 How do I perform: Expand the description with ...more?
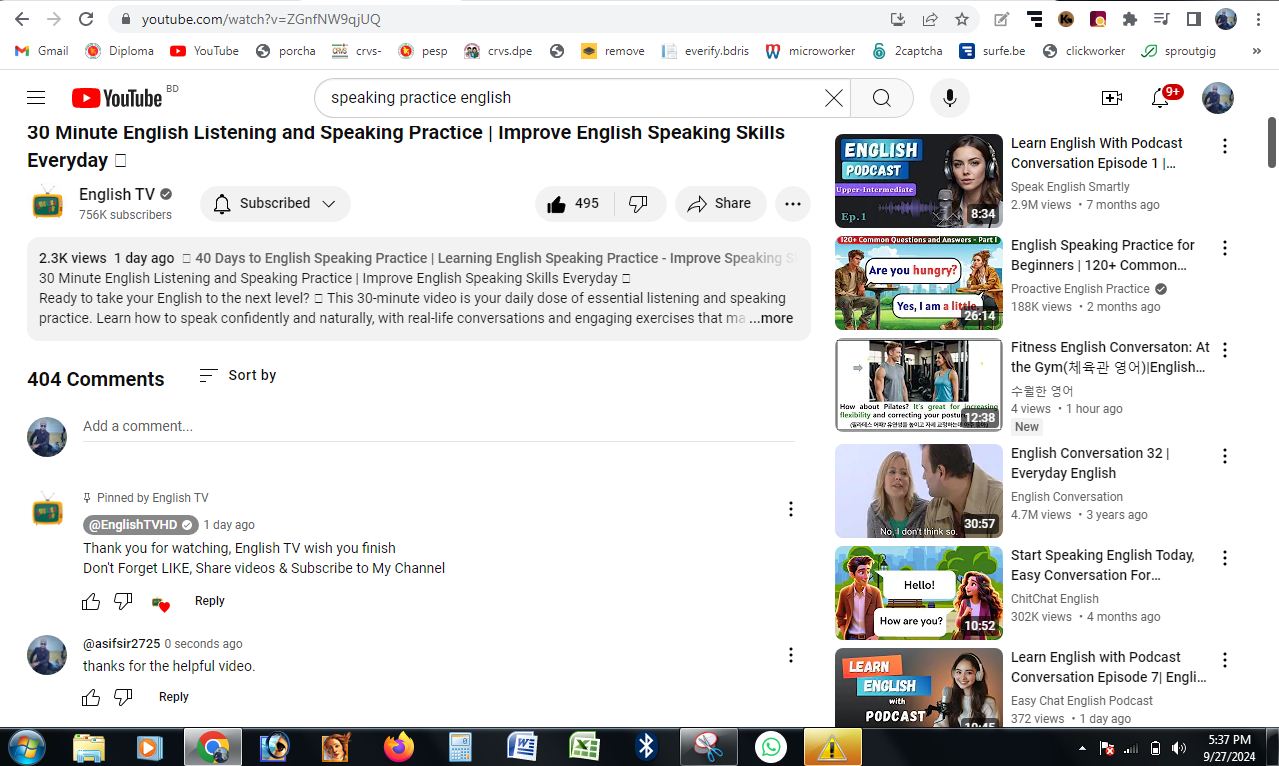[771, 318]
